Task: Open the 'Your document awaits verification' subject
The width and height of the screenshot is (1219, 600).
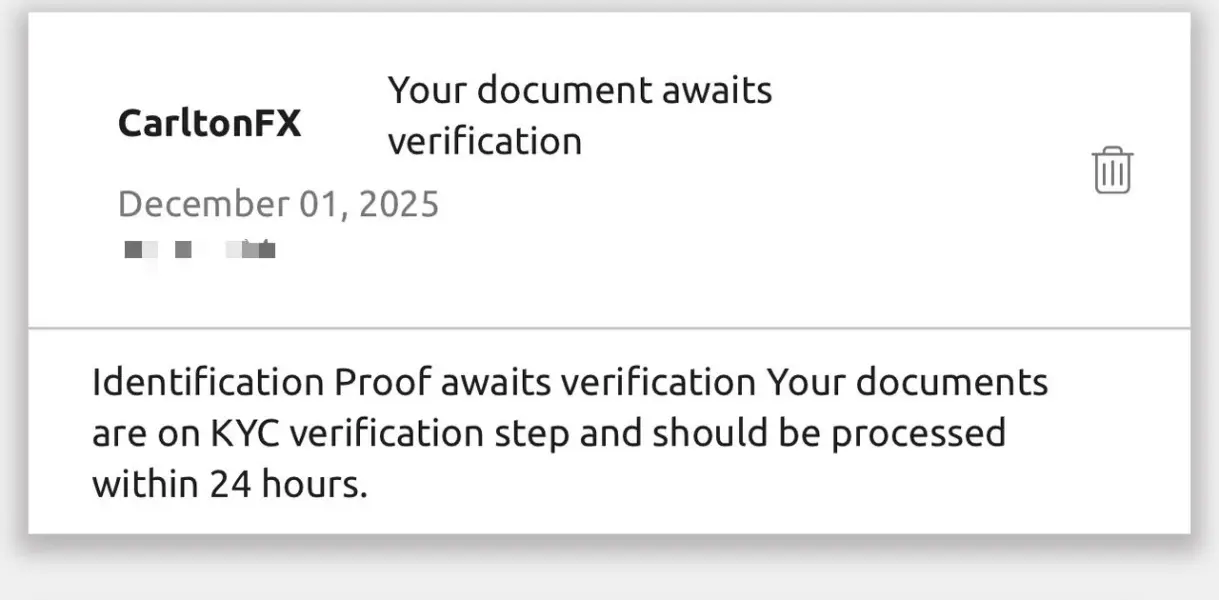Action: tap(579, 115)
